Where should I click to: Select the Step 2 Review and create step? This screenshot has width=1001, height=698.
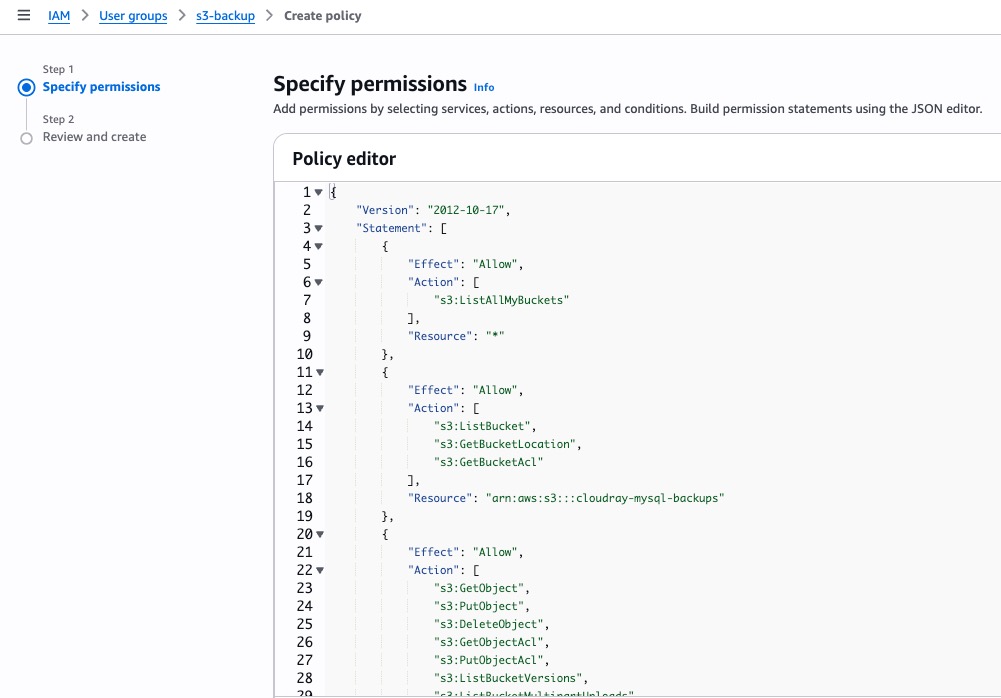27,137
